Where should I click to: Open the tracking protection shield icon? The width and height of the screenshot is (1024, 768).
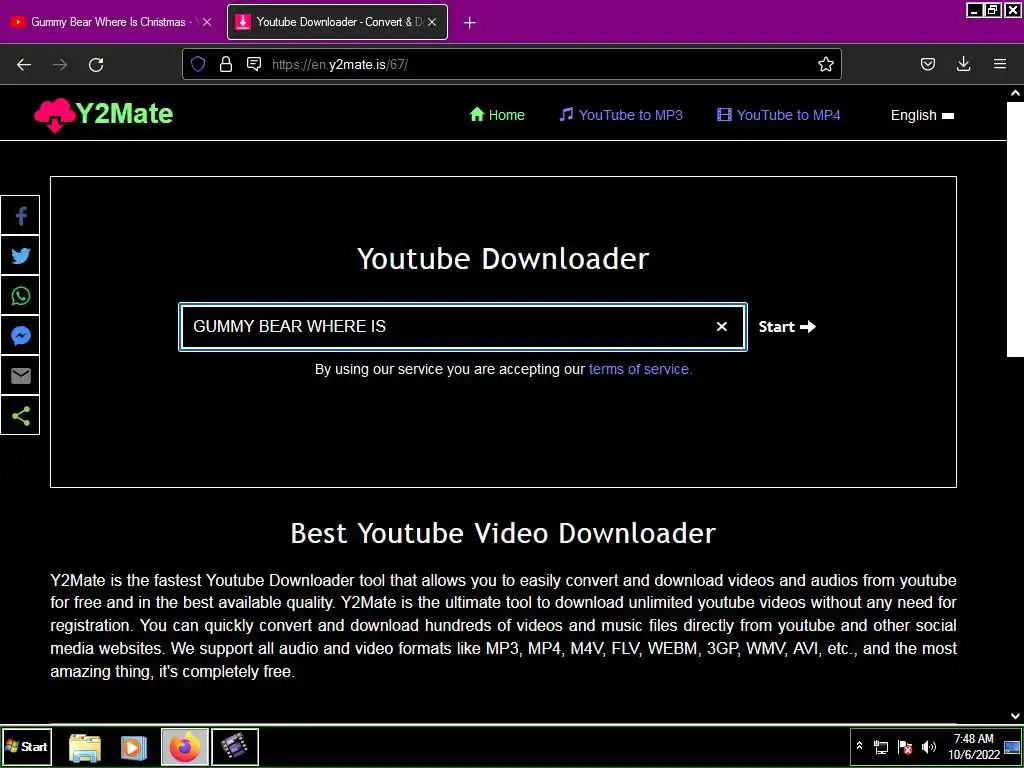click(198, 64)
